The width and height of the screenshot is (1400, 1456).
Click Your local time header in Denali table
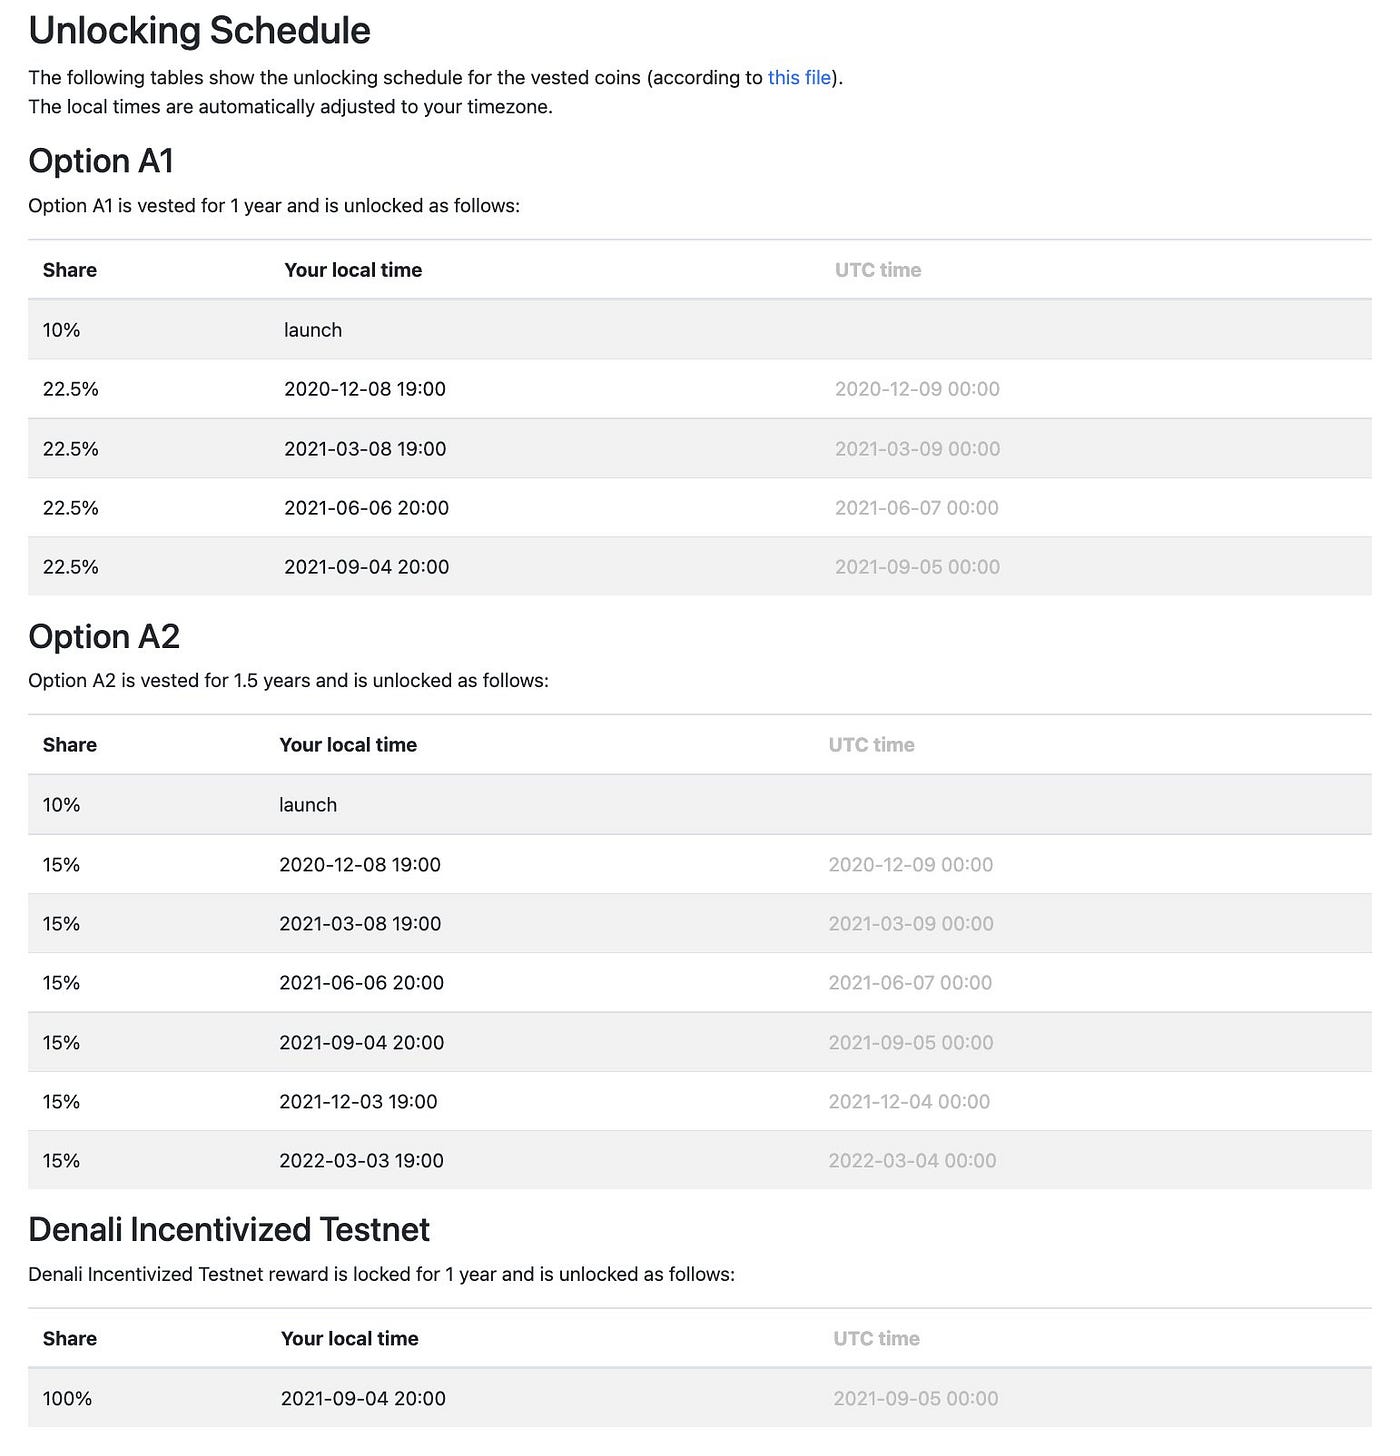(350, 1339)
